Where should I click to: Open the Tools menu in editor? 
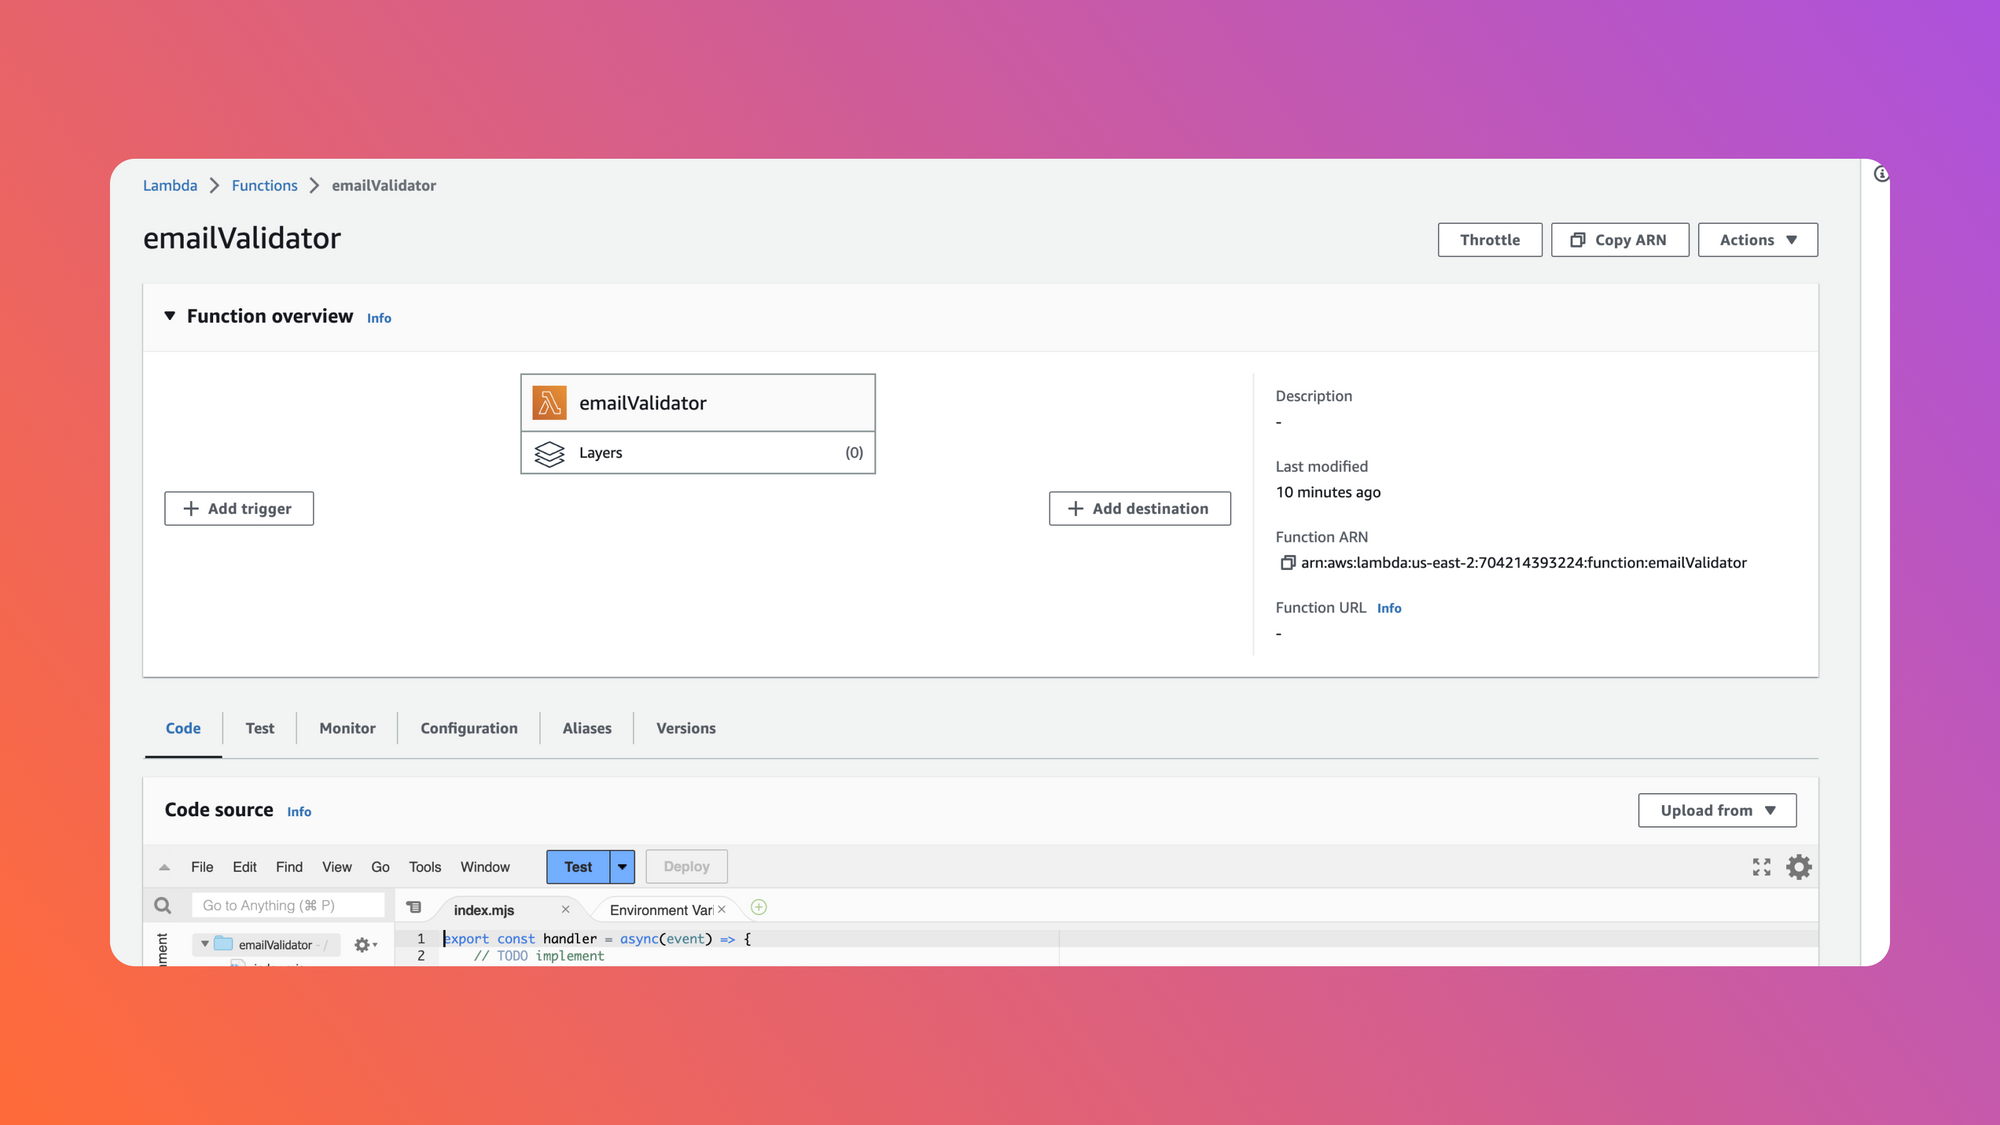pos(425,867)
